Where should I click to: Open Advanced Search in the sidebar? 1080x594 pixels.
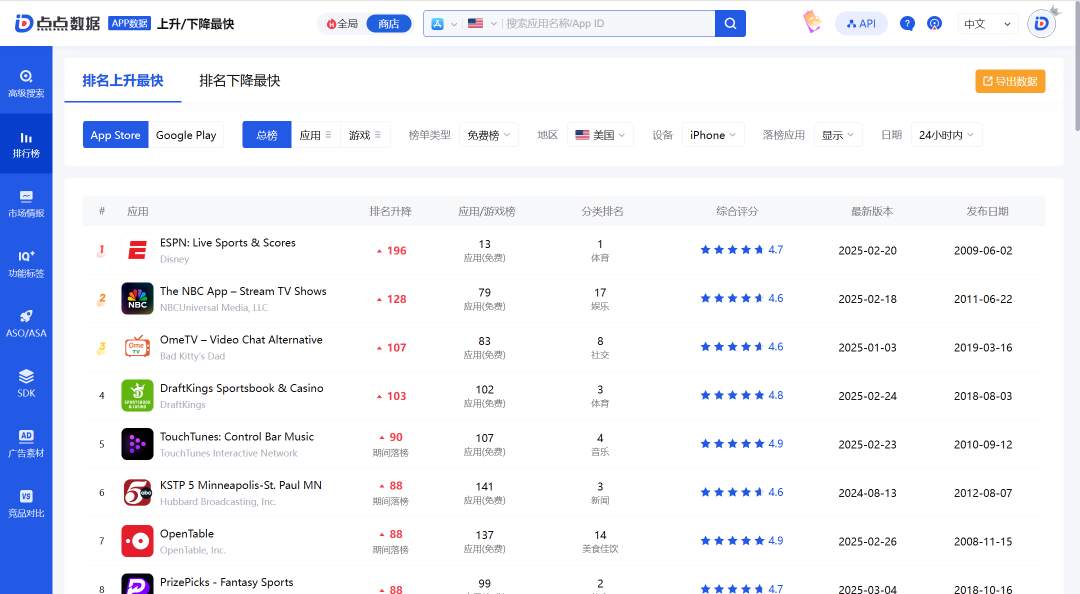click(x=26, y=83)
